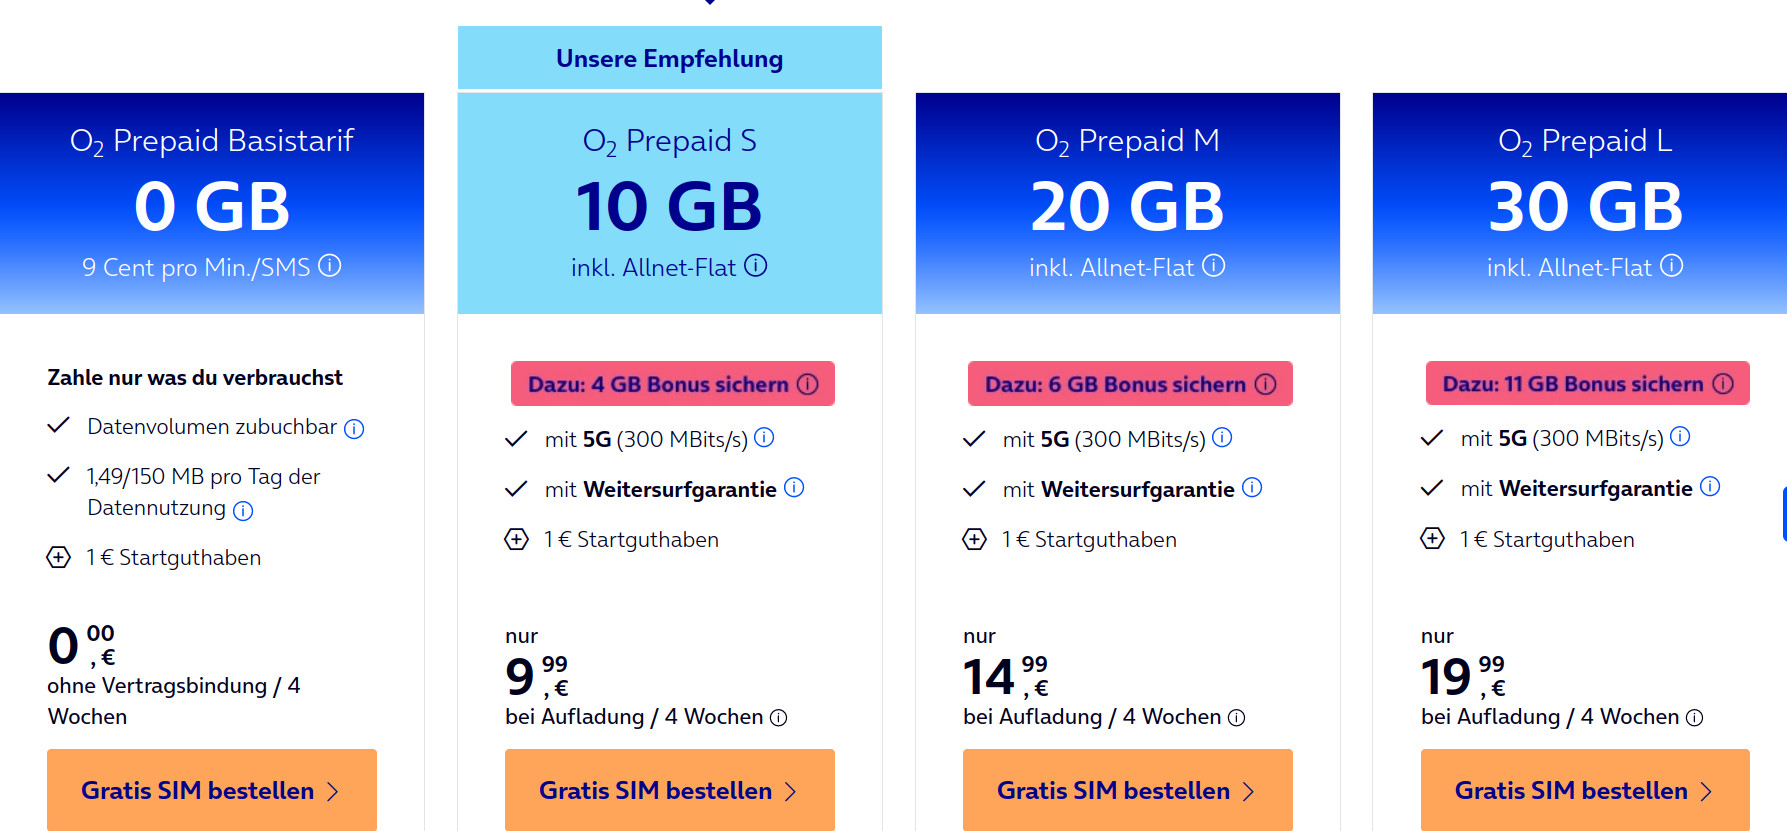
Task: Click info icon after 1,49/150 MB Datennutzung
Action: click(243, 511)
